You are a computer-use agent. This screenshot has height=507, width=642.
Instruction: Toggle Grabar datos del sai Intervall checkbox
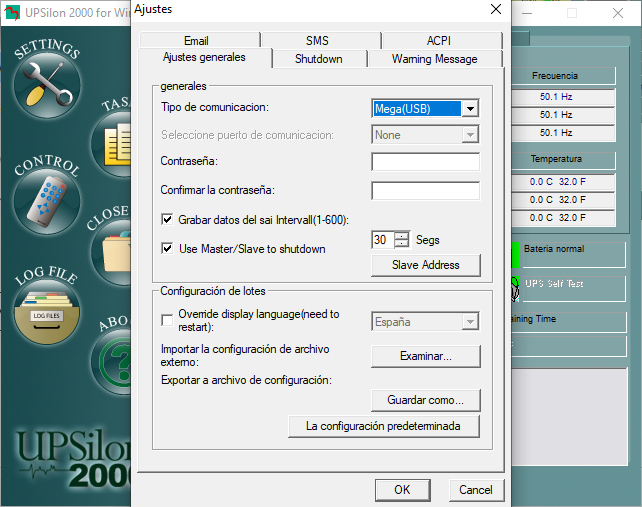[x=167, y=220]
